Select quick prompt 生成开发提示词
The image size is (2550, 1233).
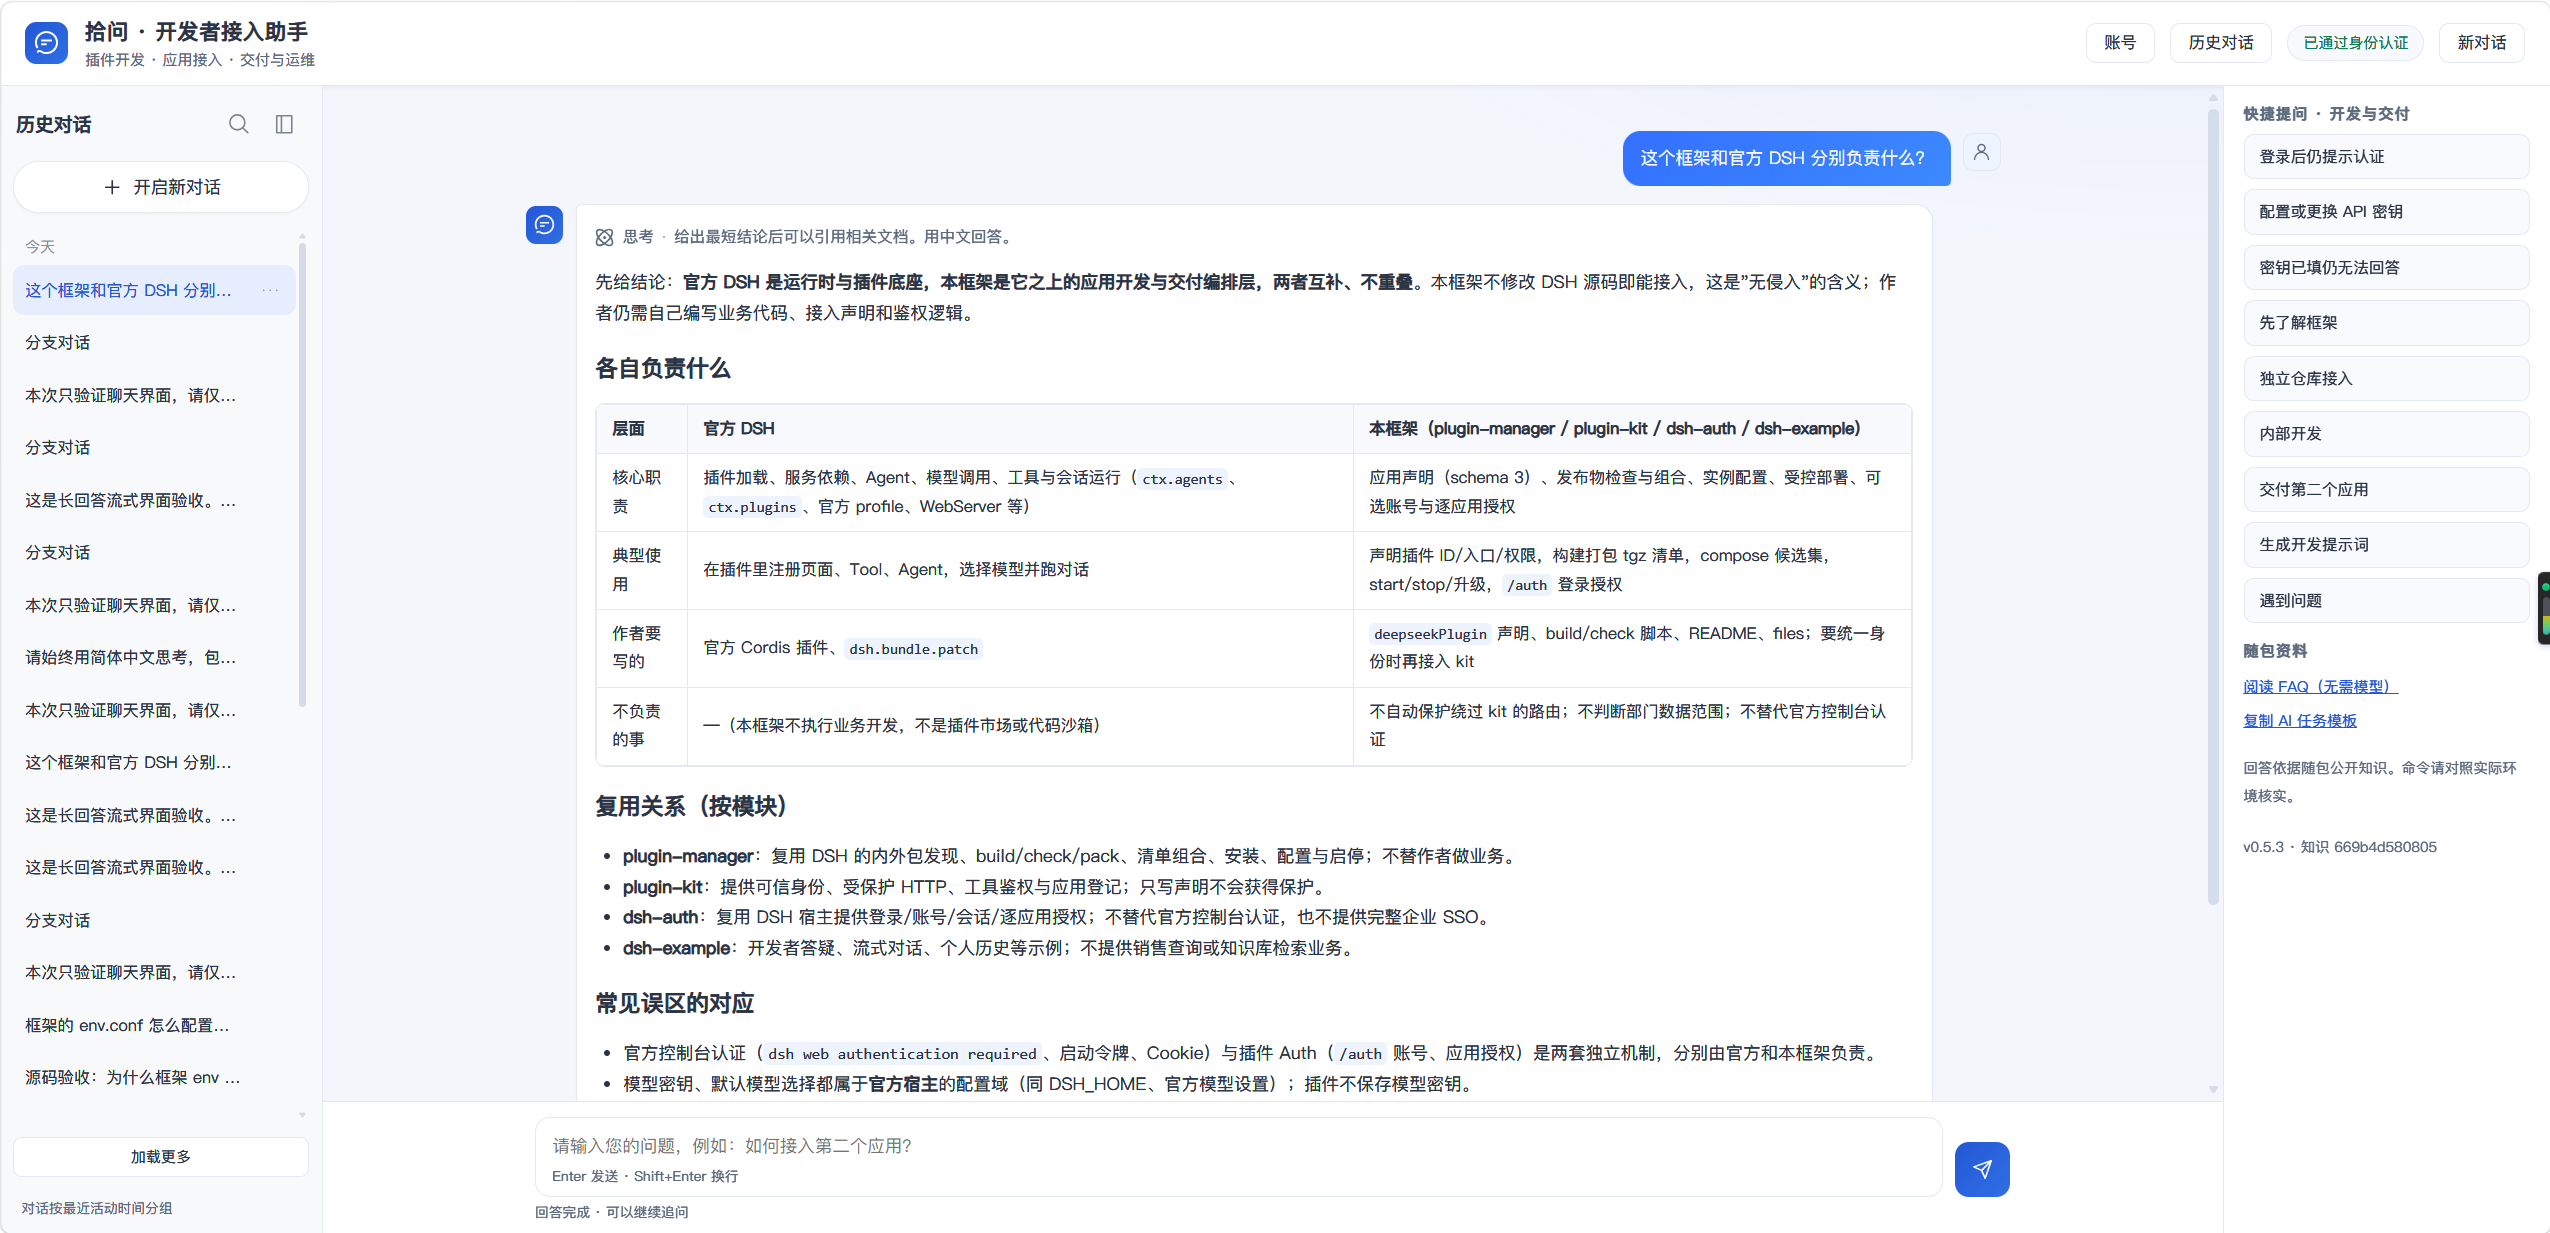2386,545
